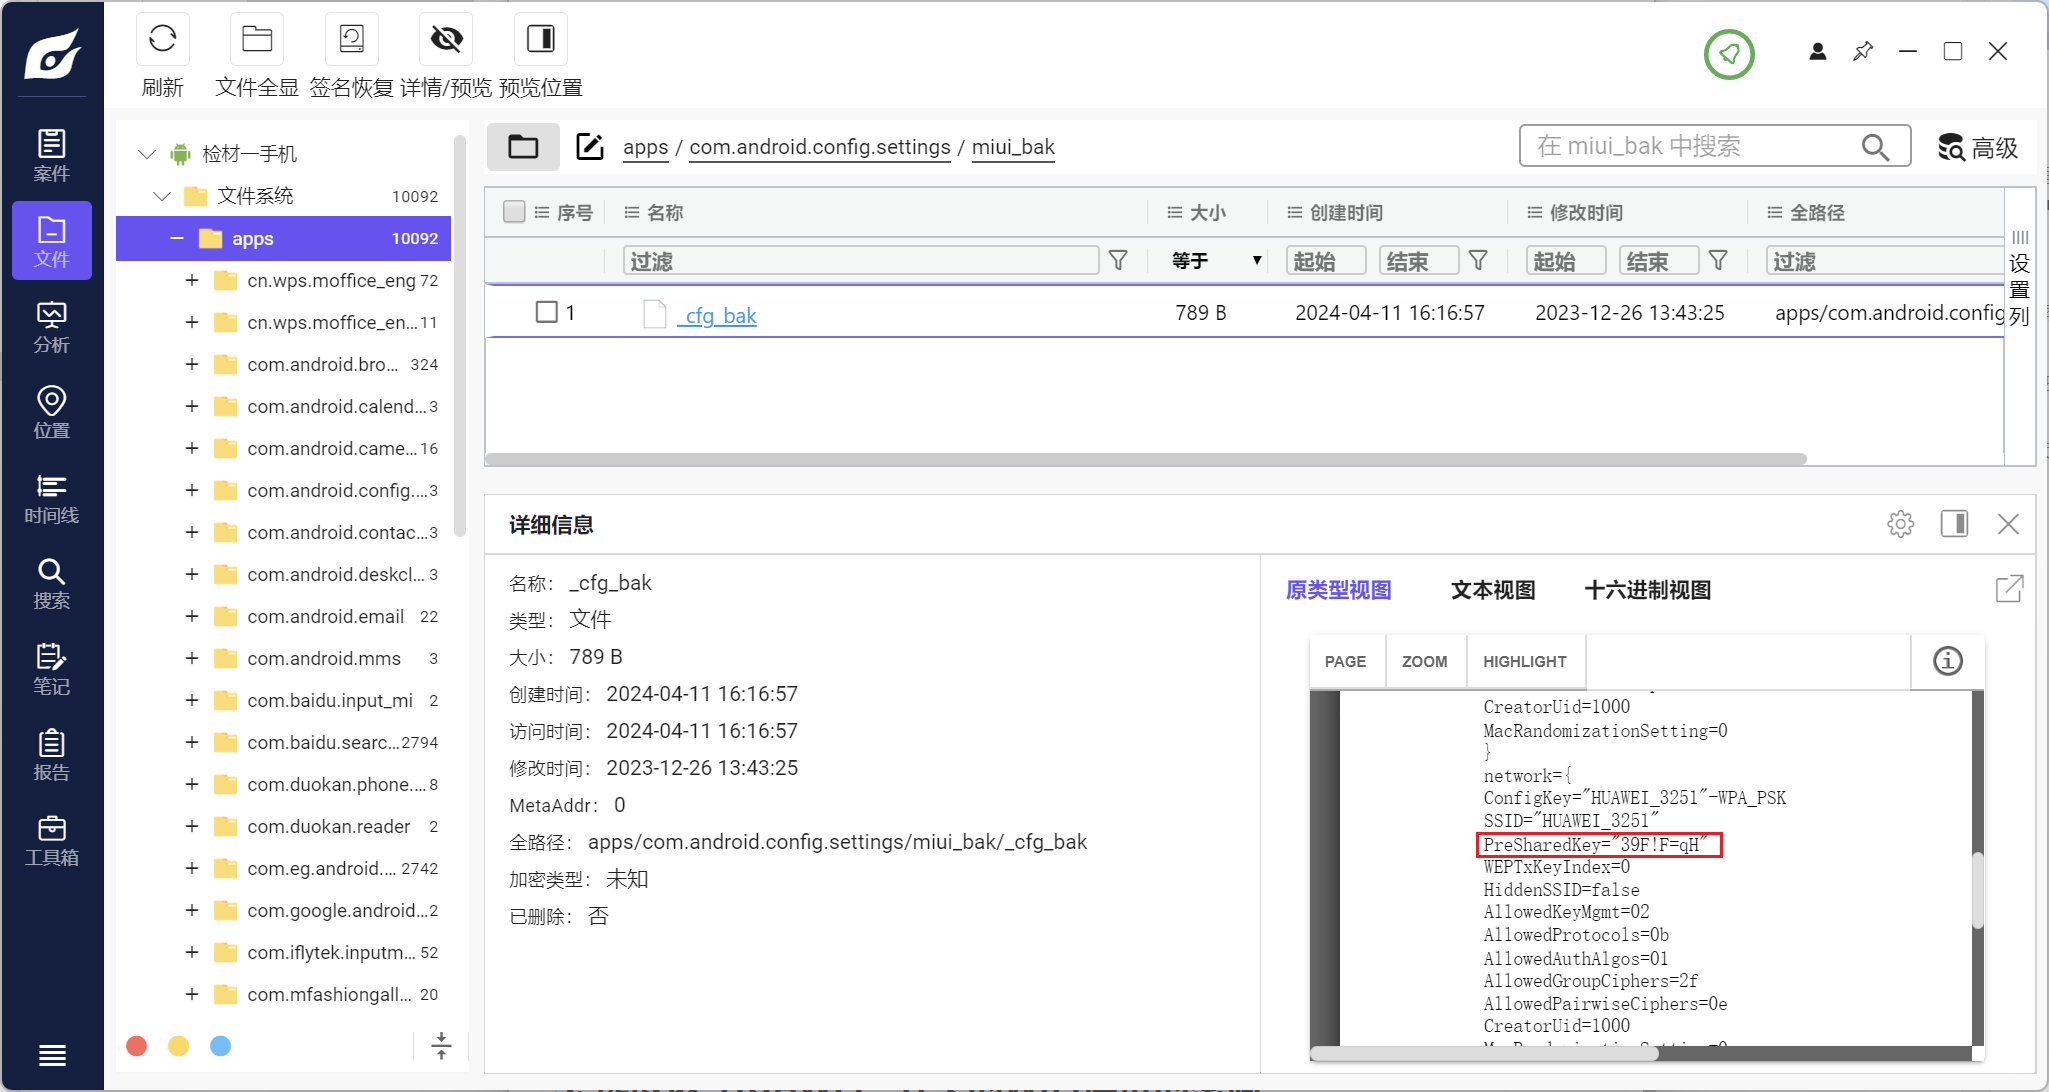Open the PAGE viewer menu
Screen dimensions: 2049x1092
coord(1345,661)
